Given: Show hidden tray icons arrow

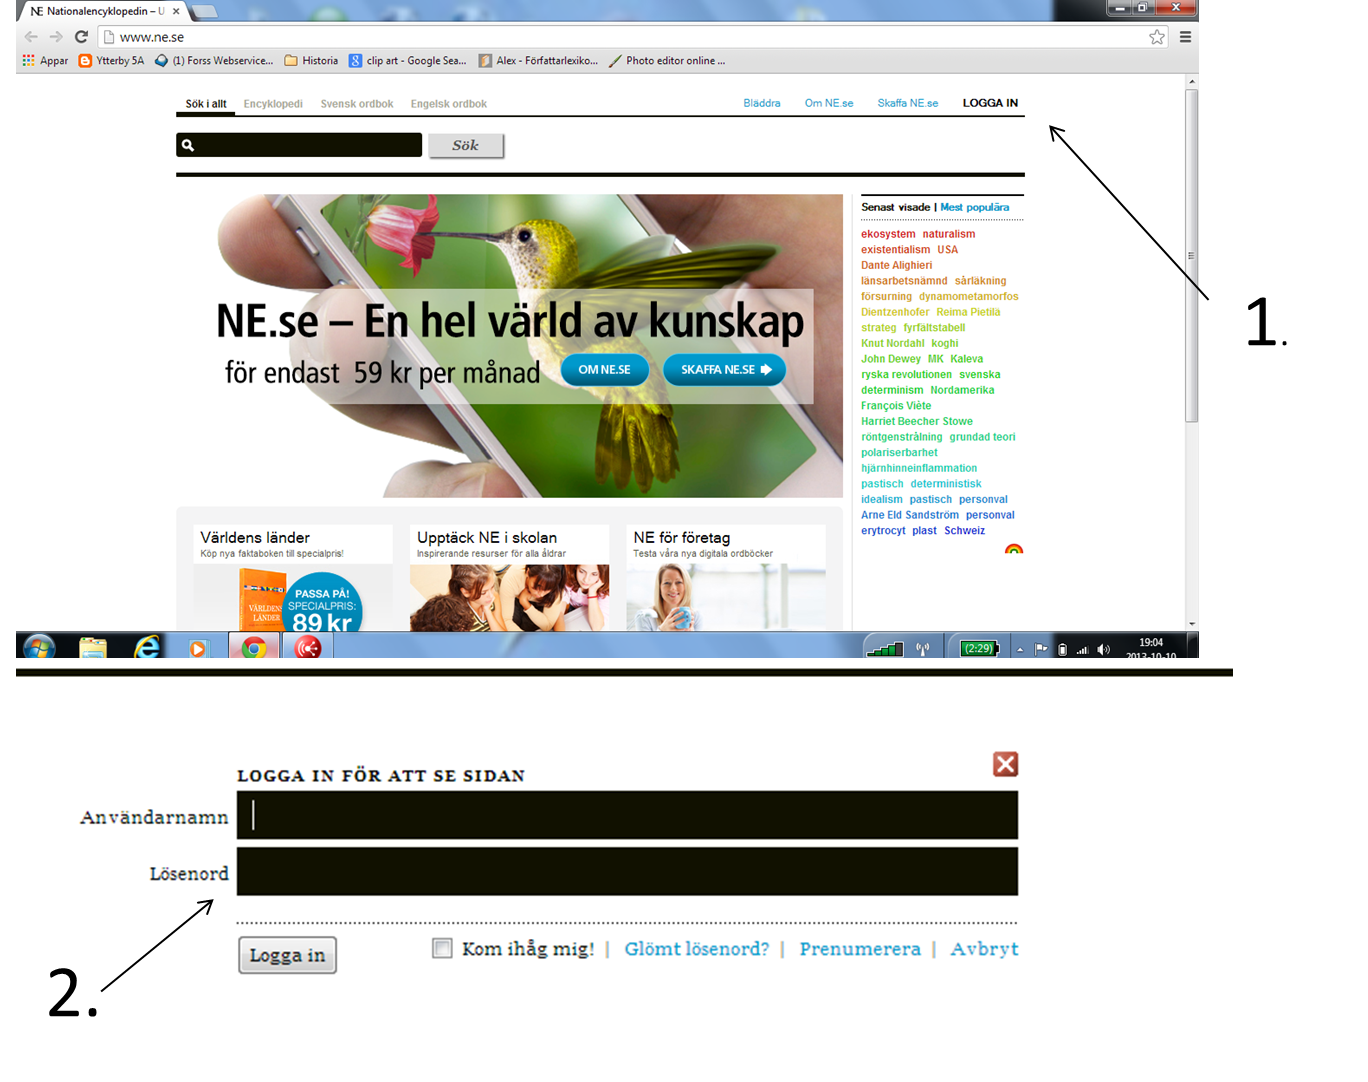Looking at the screenshot, I should 1020,650.
